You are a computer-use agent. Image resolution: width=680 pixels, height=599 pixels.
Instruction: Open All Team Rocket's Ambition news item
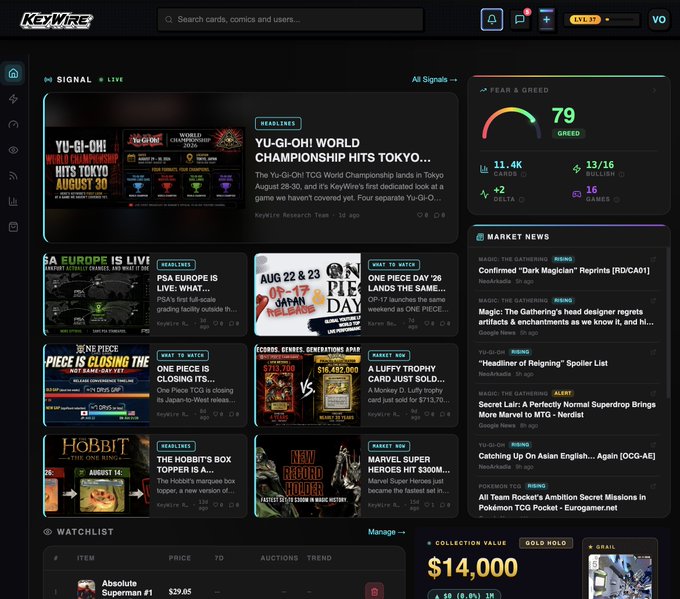[x=562, y=503]
